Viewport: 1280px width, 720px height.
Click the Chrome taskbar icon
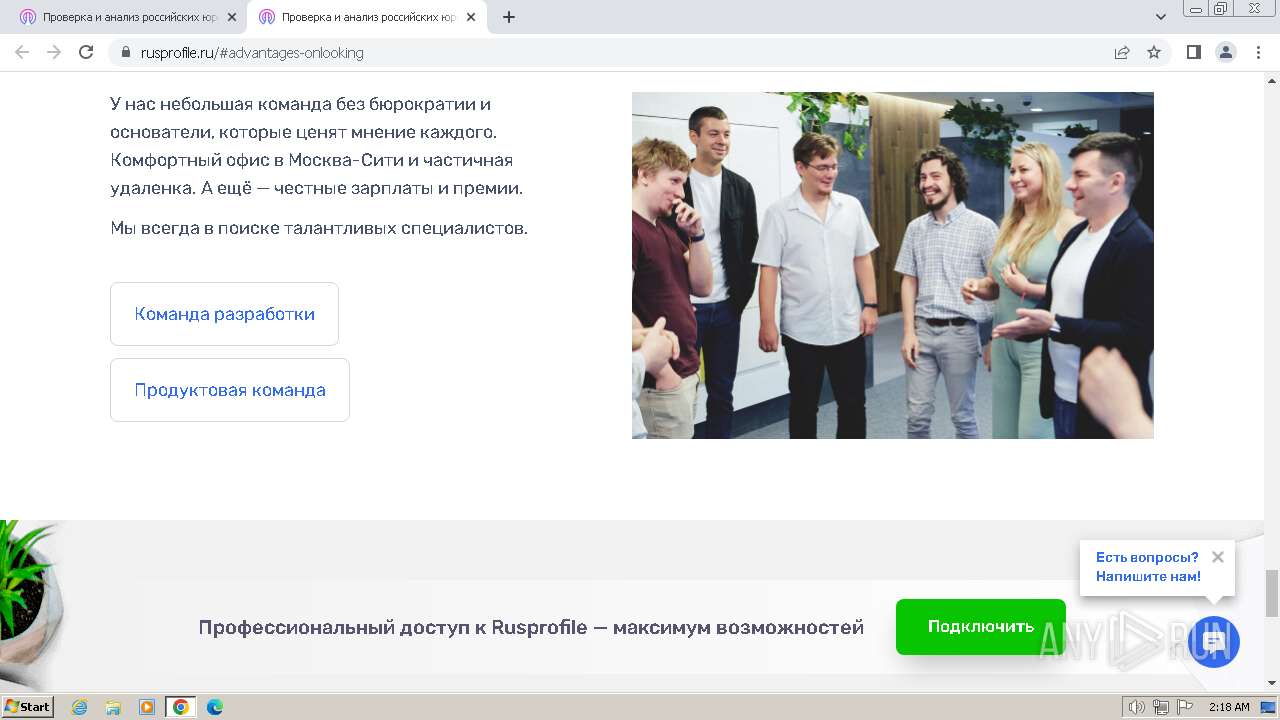coord(181,707)
